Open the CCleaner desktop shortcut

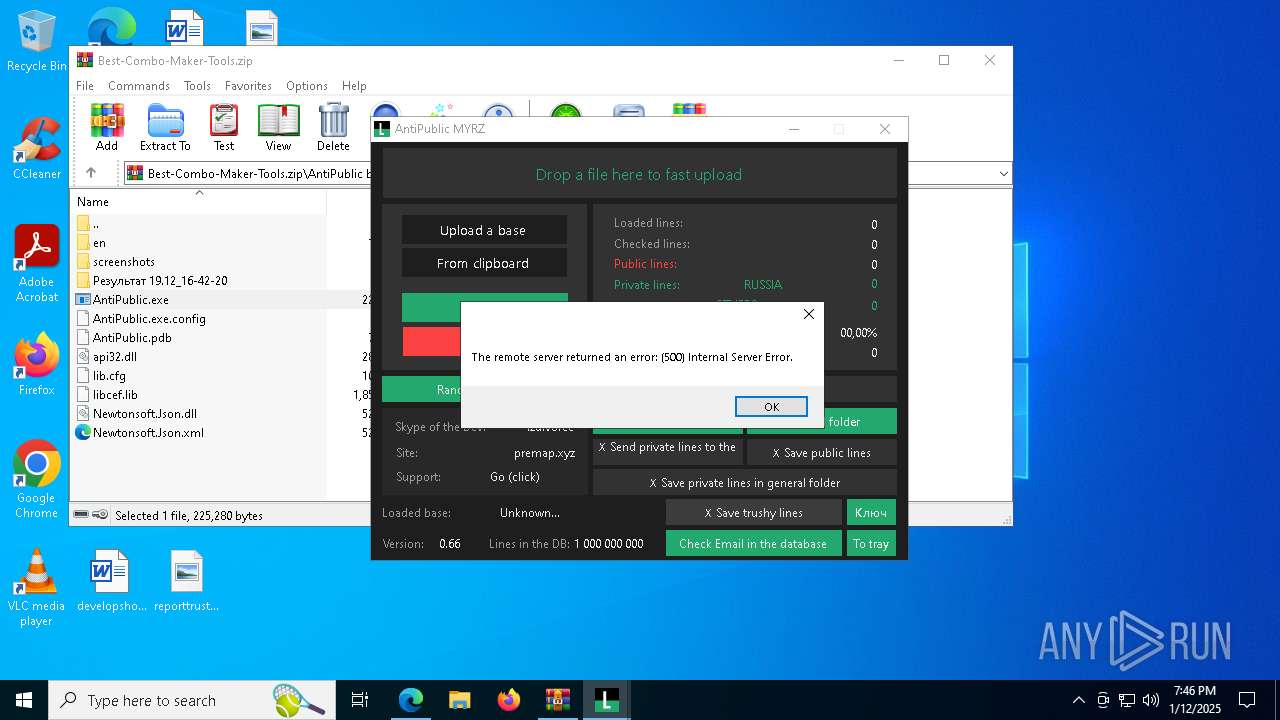(37, 149)
